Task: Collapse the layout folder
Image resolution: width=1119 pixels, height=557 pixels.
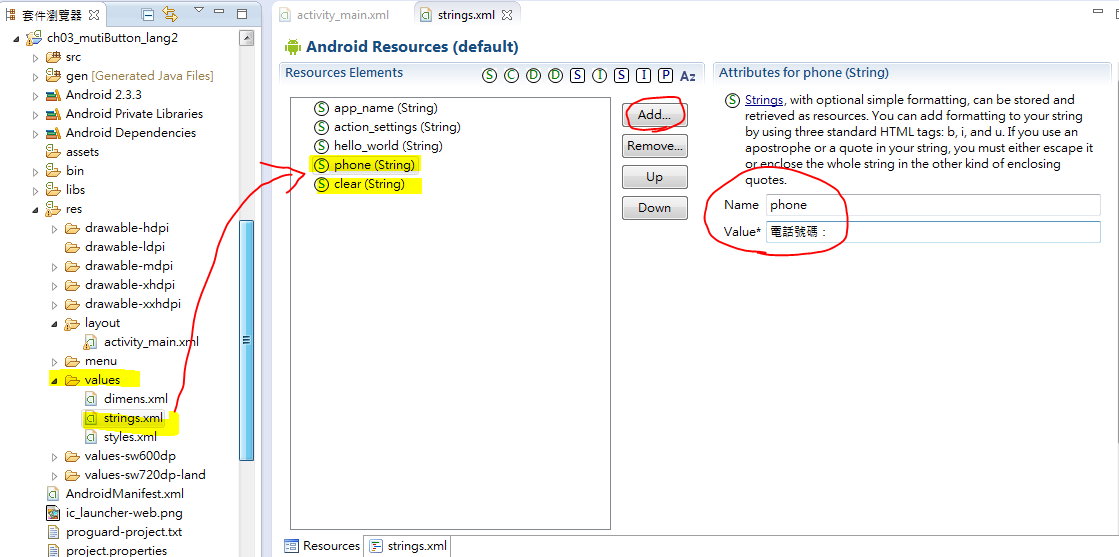Action: coord(54,323)
